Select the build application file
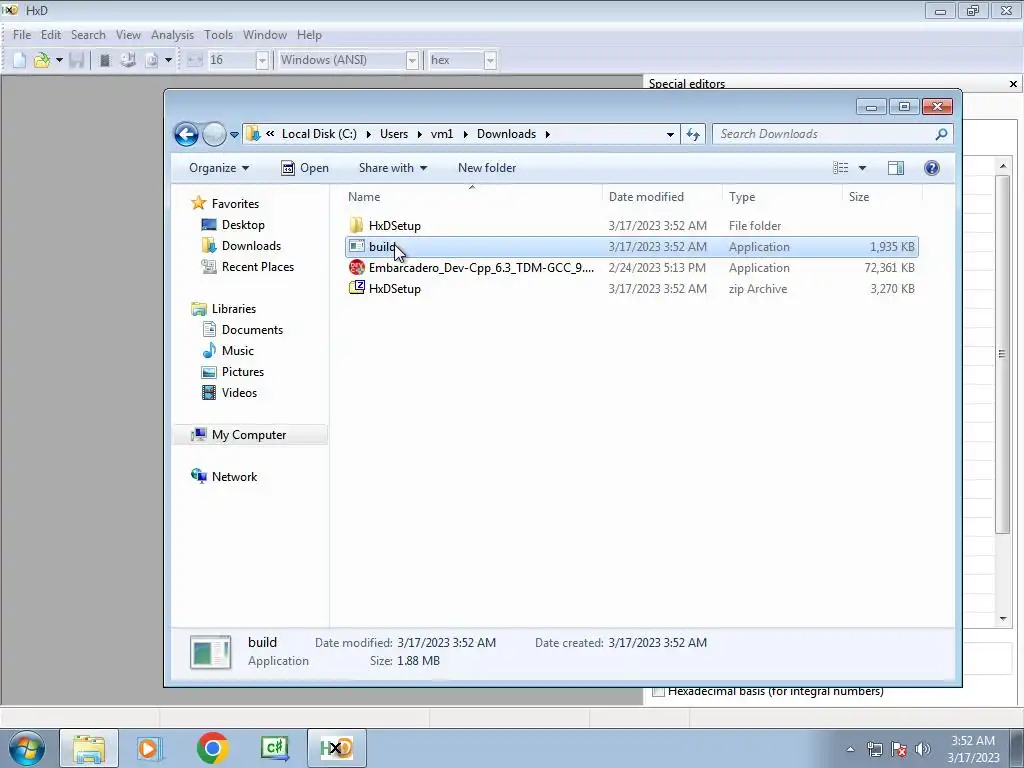 click(632, 247)
